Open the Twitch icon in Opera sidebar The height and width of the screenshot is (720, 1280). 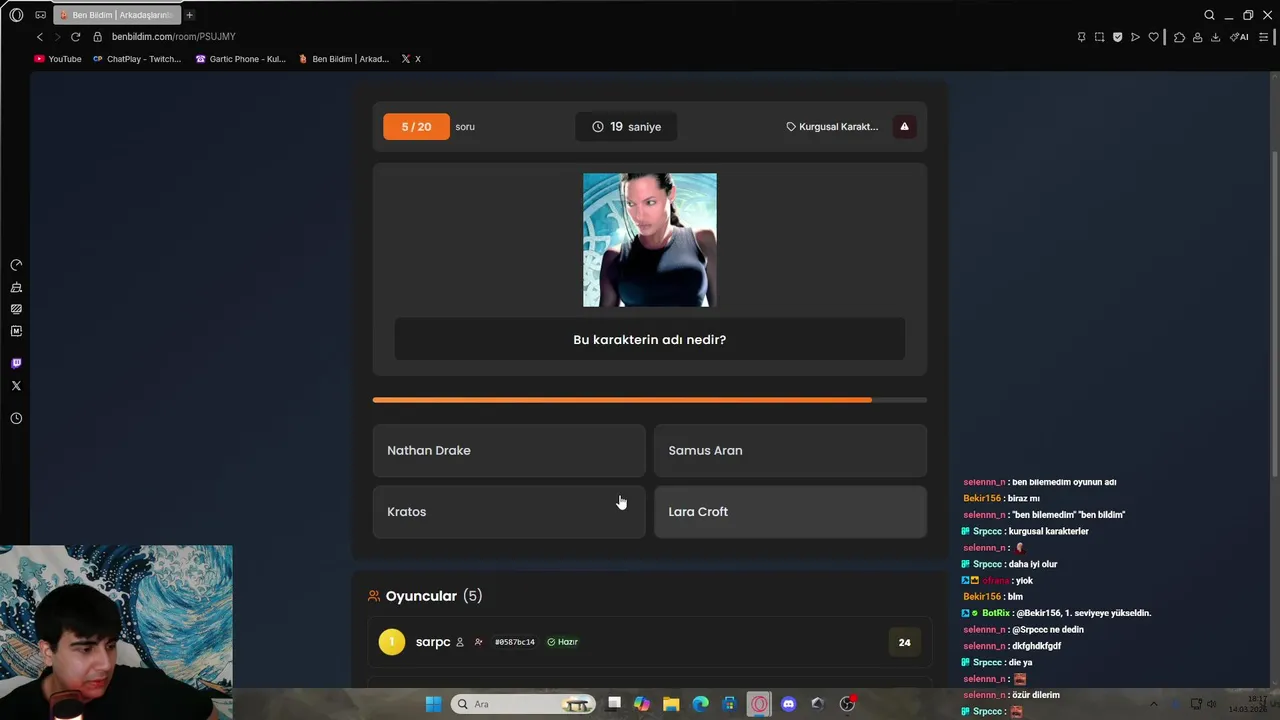[16, 363]
